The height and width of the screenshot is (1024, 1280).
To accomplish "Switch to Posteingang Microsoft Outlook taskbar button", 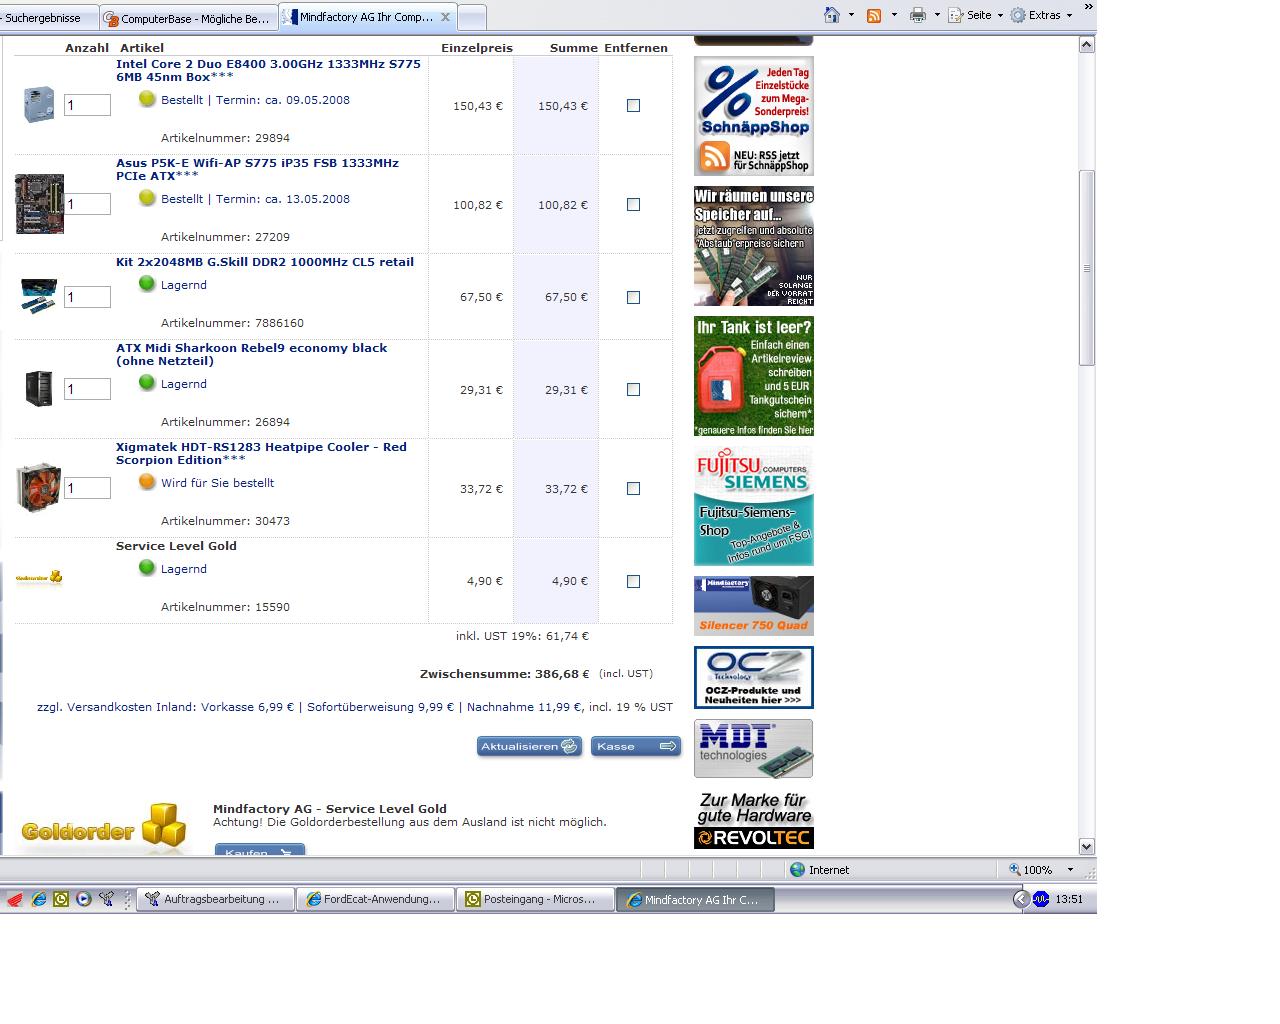I will 535,900.
